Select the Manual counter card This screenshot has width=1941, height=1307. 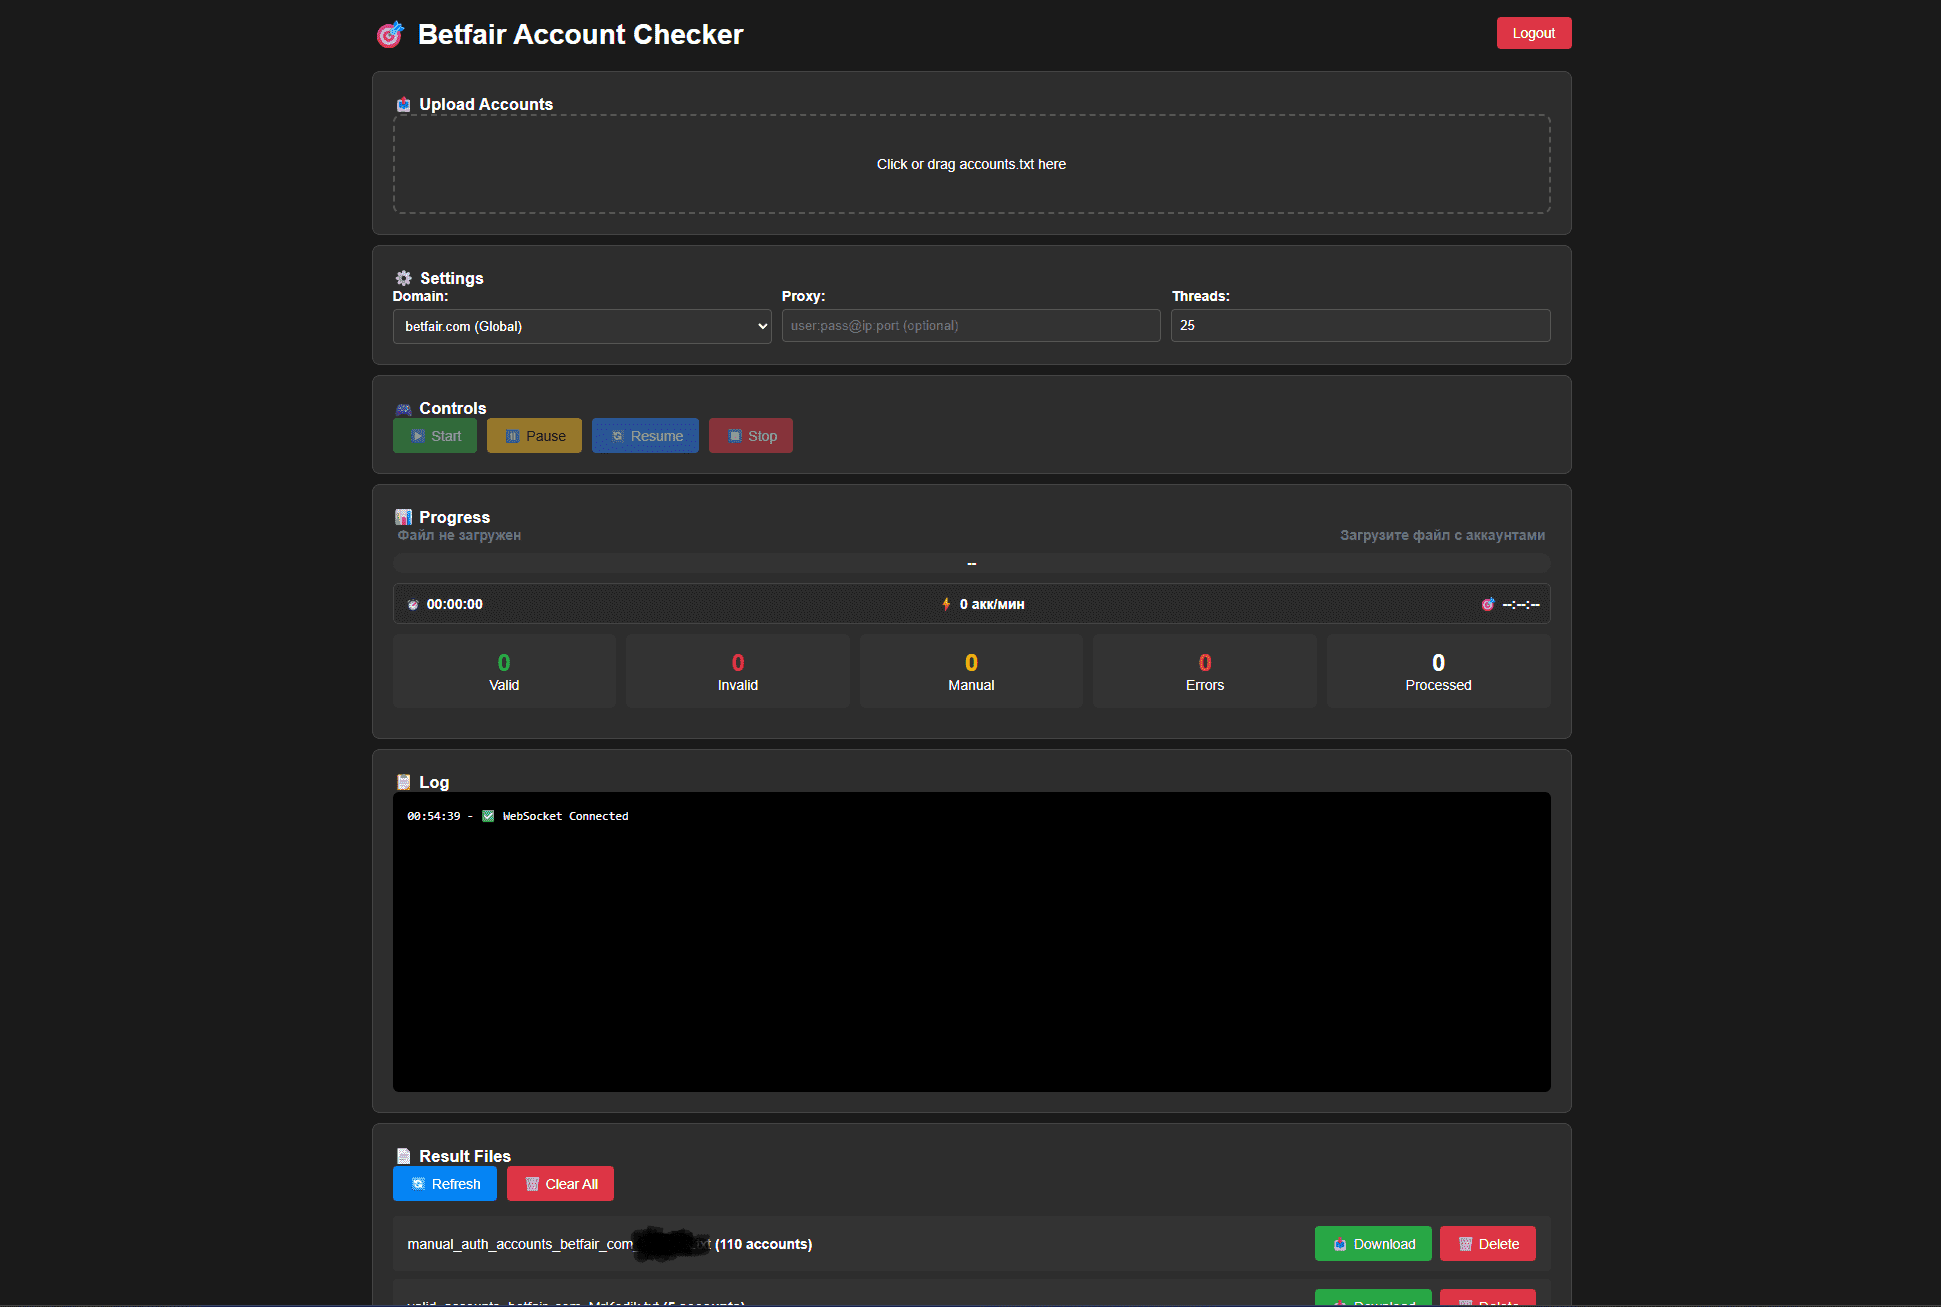coord(971,671)
